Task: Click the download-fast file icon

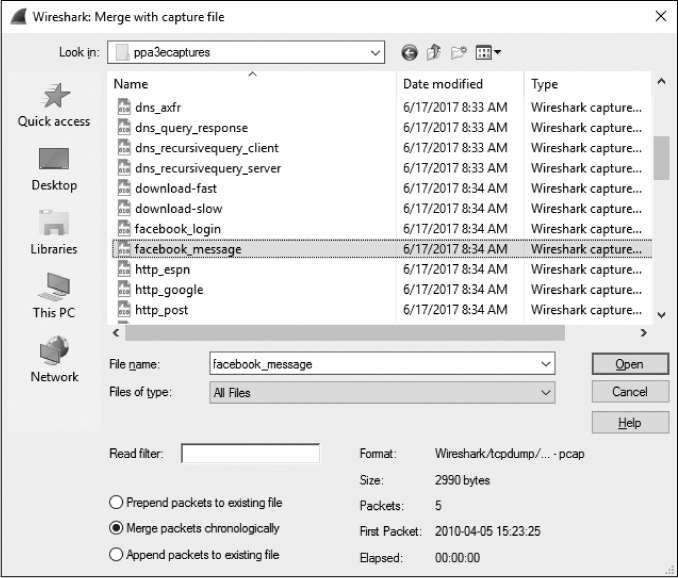Action: [x=124, y=188]
